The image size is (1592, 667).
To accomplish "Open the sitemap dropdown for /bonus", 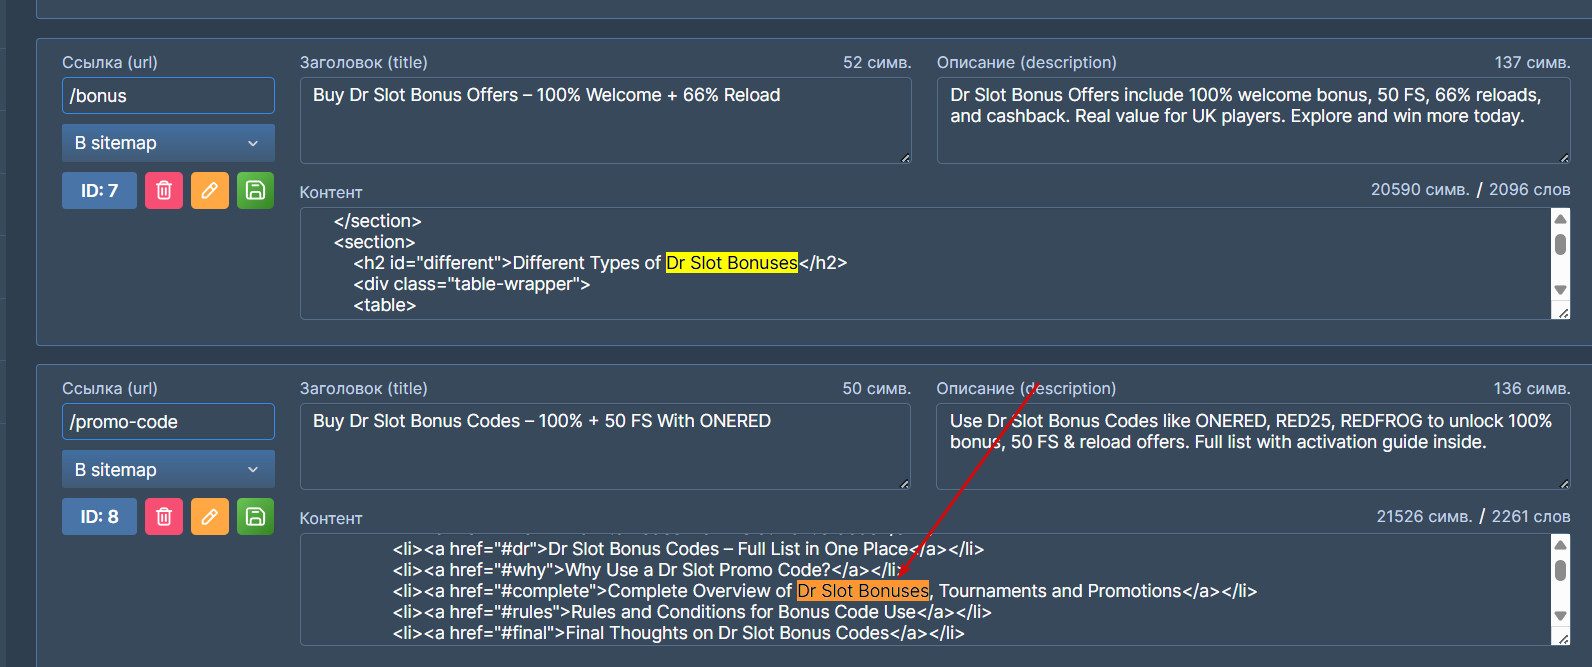I will click(x=168, y=143).
